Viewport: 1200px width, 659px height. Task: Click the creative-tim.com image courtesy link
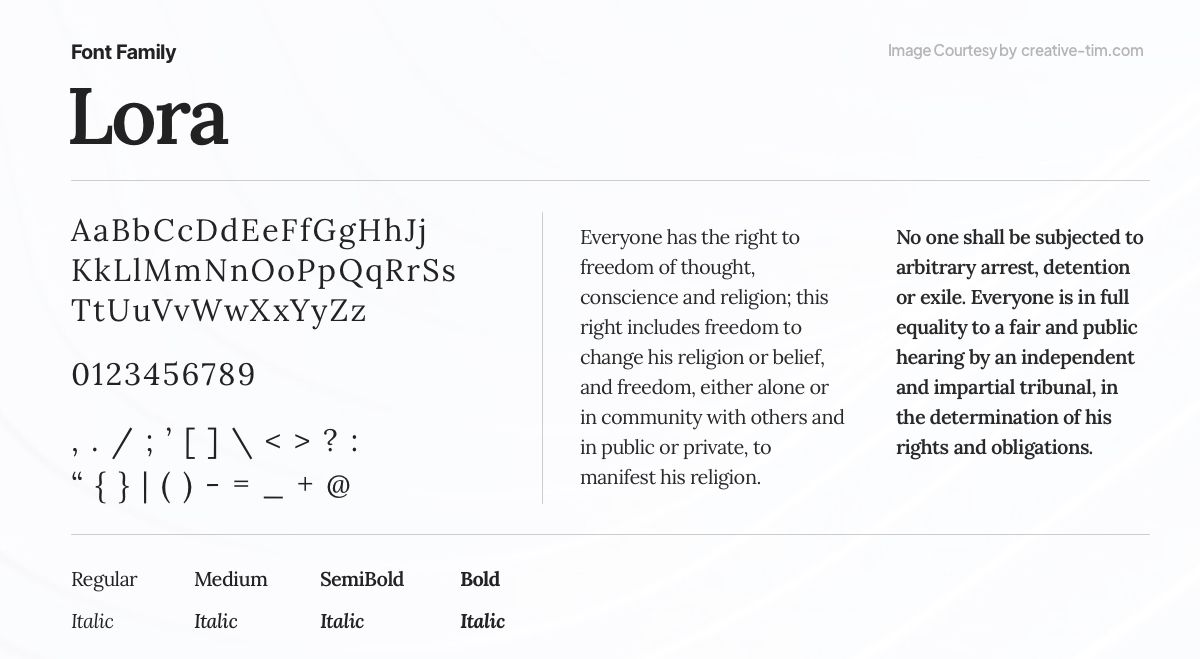click(1081, 51)
